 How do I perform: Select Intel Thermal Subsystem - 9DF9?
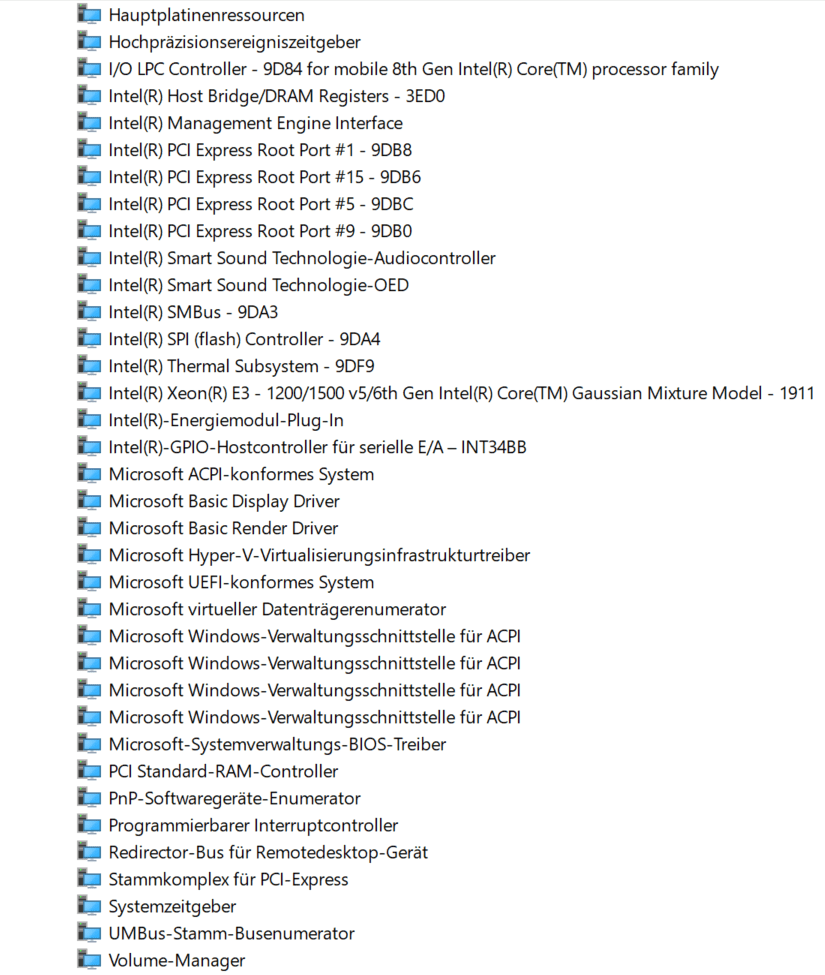coord(241,366)
